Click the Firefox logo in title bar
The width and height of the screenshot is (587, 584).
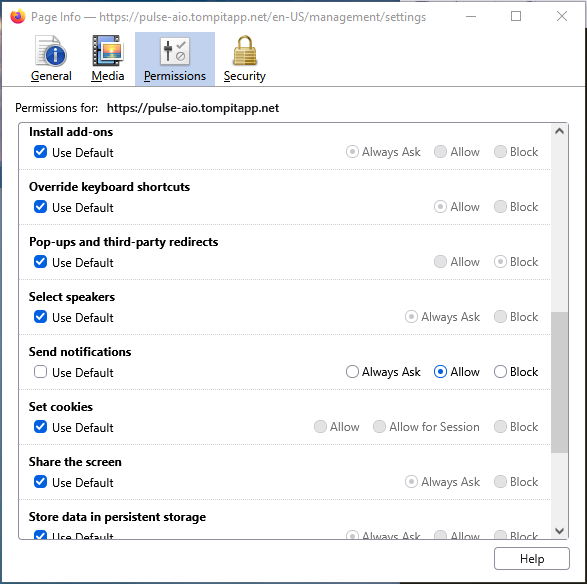point(18,16)
